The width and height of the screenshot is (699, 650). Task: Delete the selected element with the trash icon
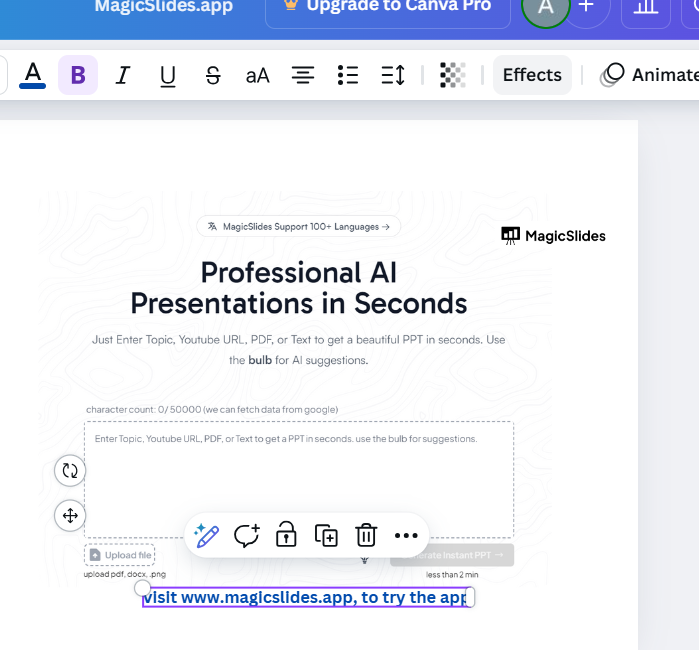(366, 535)
